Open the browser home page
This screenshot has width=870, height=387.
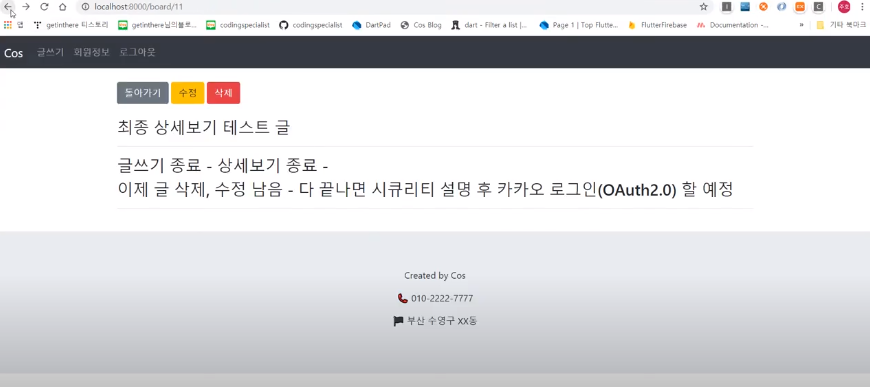(x=63, y=7)
